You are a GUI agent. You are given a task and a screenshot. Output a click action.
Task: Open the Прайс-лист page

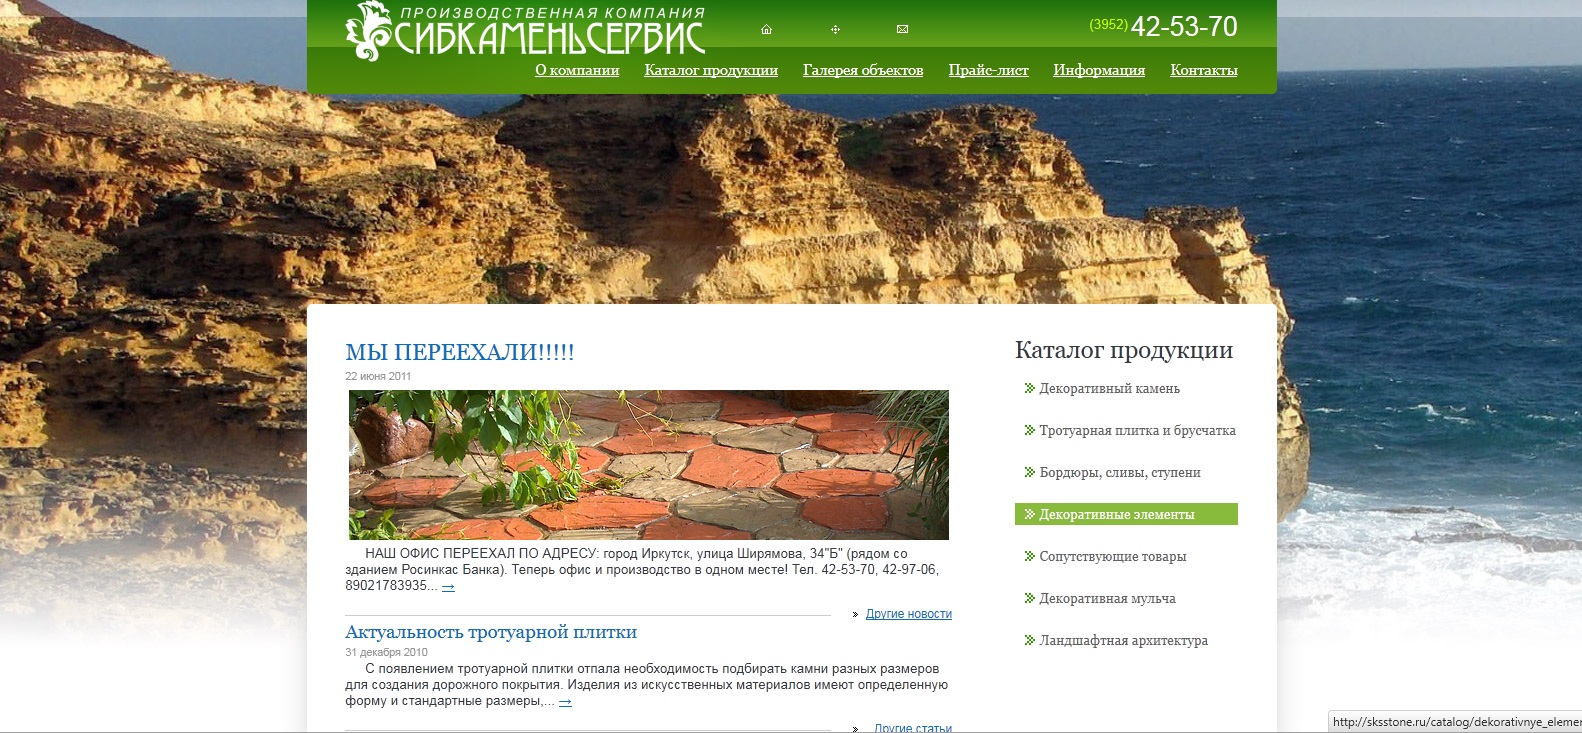point(988,70)
